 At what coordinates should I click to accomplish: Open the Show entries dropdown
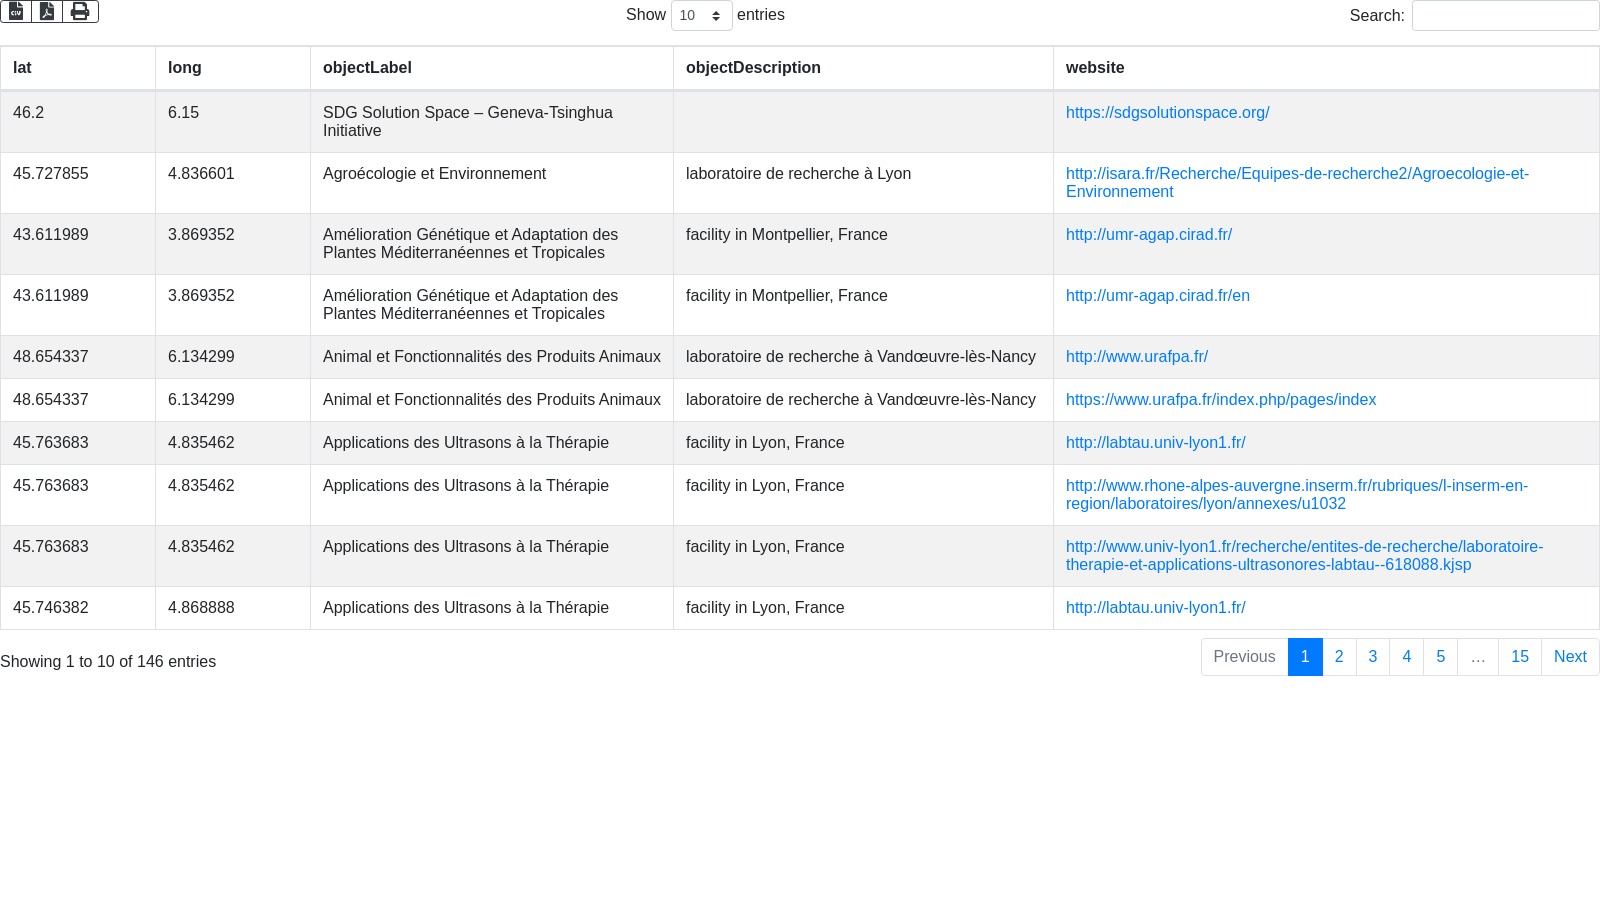(x=701, y=16)
